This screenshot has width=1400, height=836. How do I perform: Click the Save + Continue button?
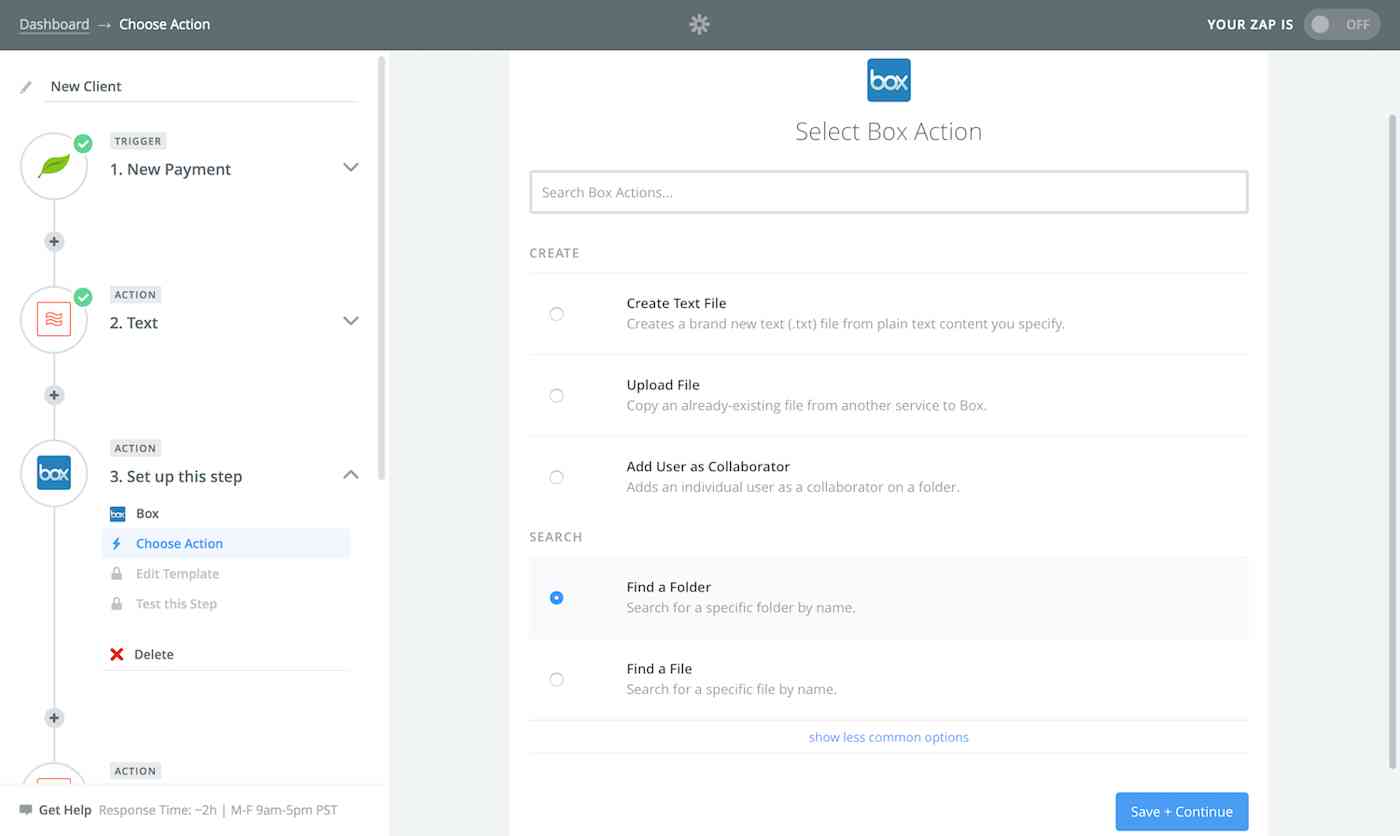pos(1182,811)
